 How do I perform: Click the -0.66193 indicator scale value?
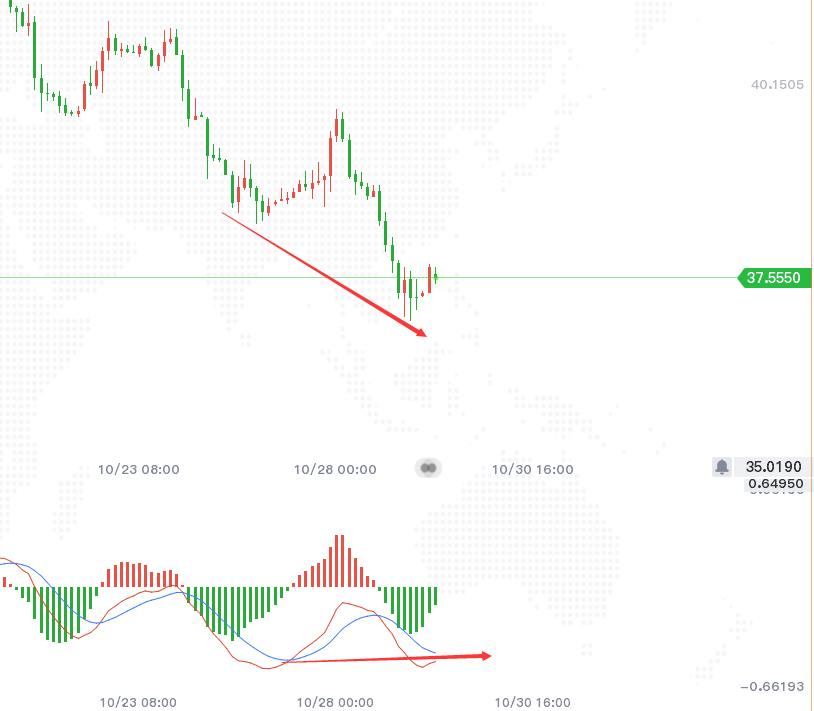(772, 687)
